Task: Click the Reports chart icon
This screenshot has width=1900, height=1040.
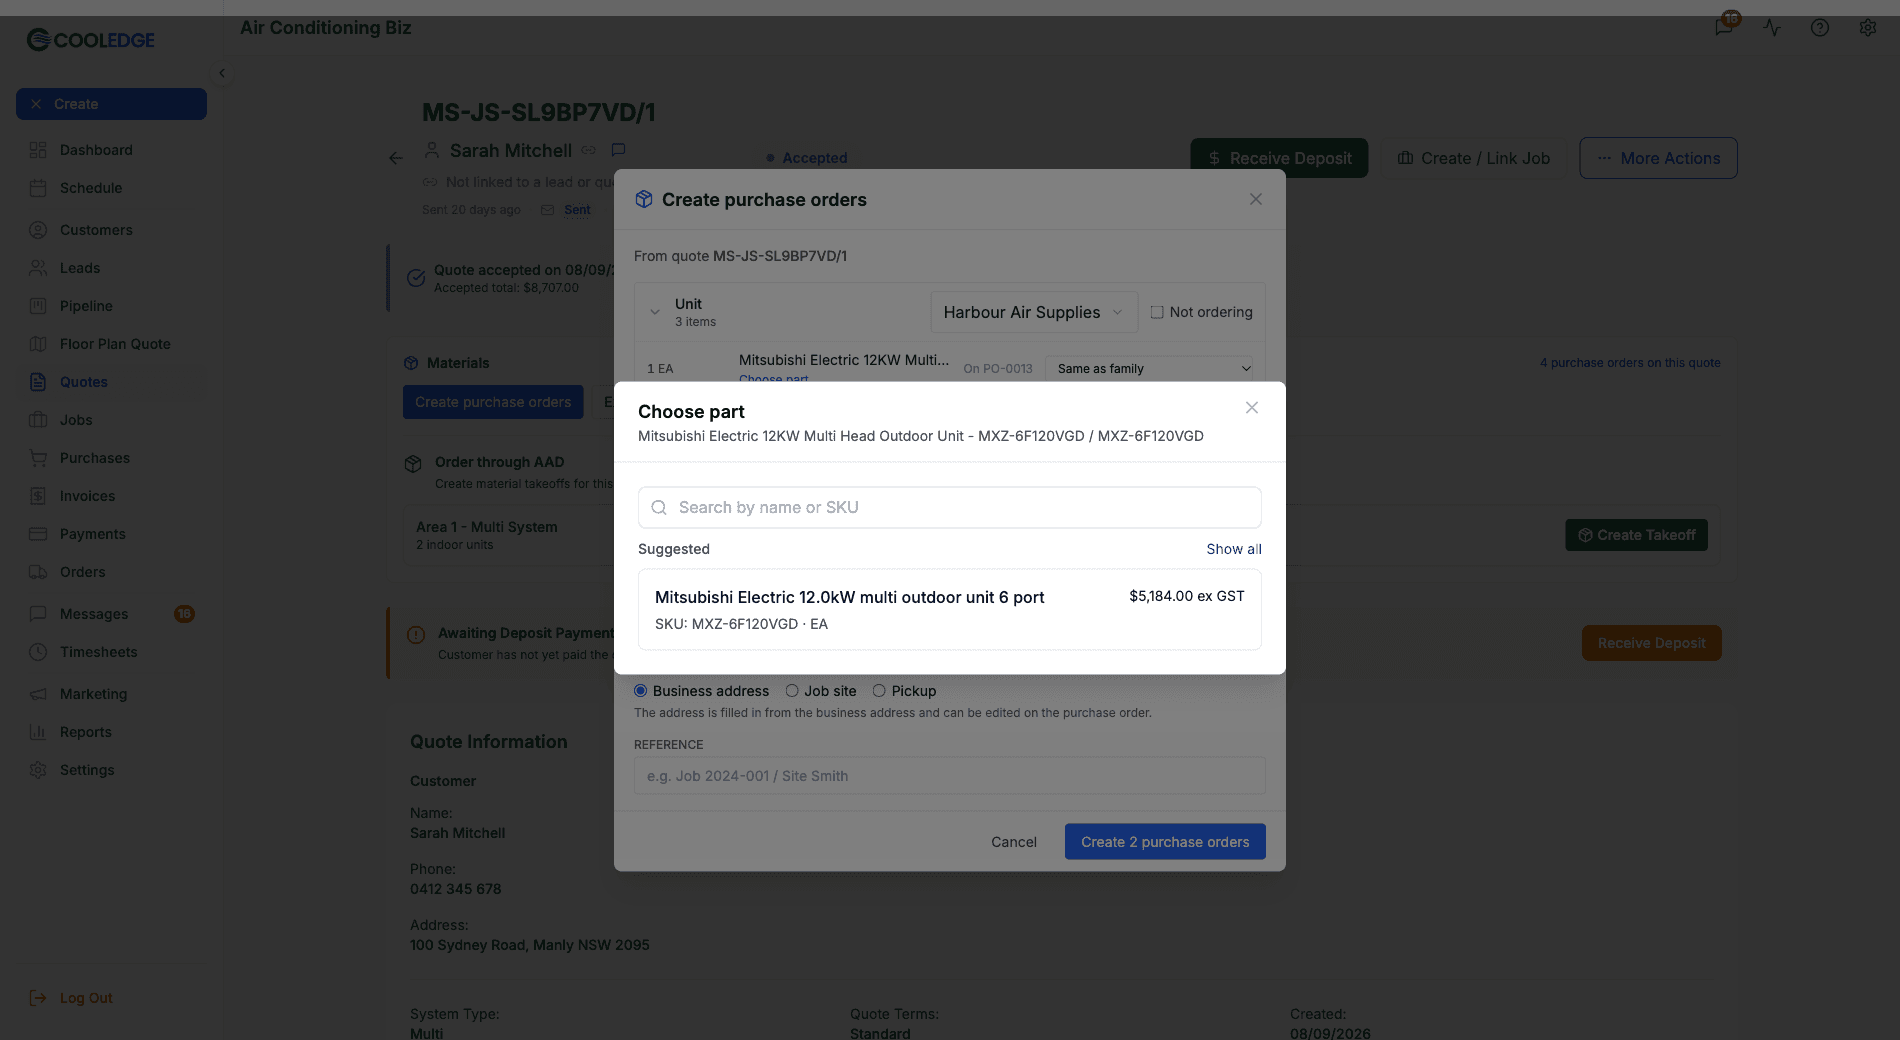Action: [x=38, y=732]
